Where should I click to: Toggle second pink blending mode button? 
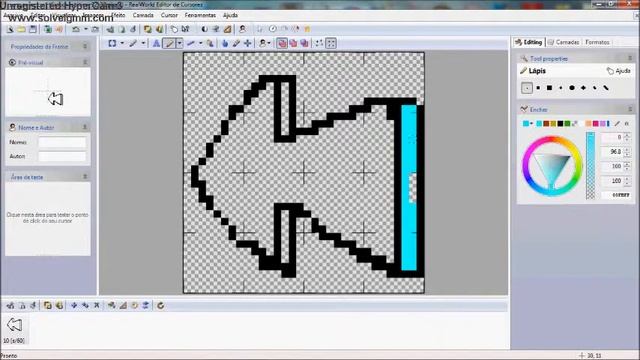tap(293, 43)
